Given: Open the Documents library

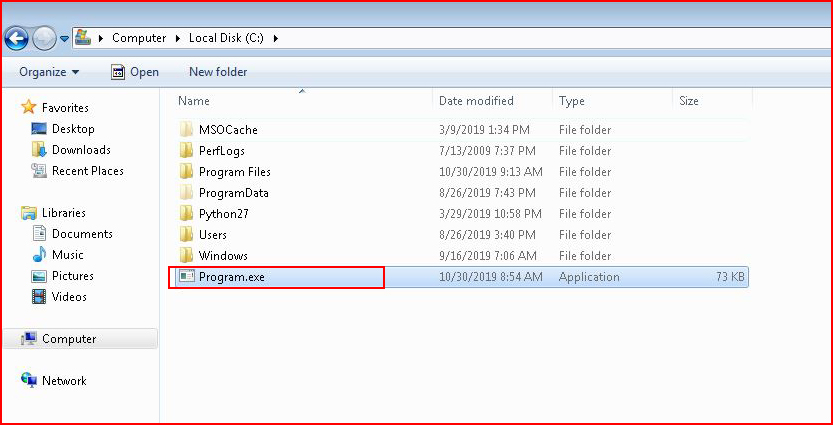Looking at the screenshot, I should pyautogui.click(x=82, y=234).
